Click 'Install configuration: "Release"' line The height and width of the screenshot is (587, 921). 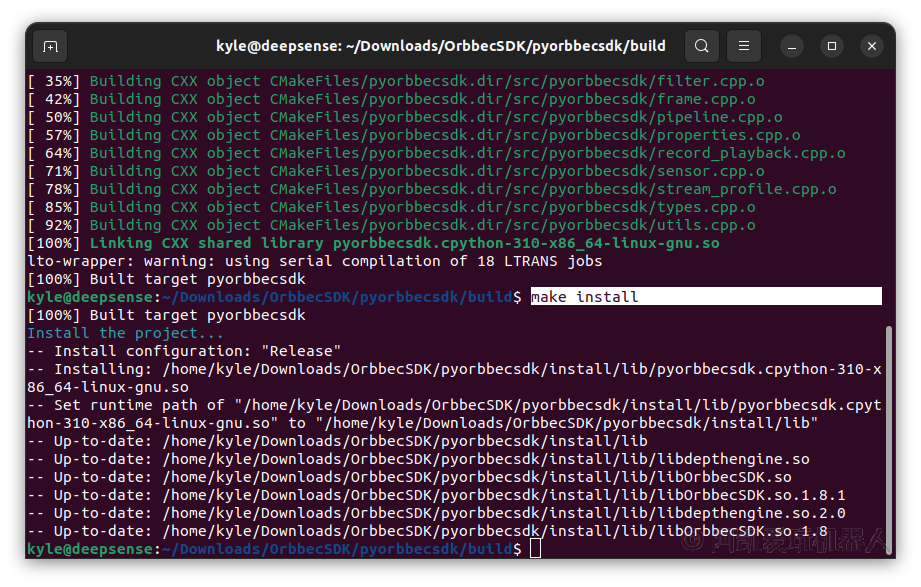[184, 351]
